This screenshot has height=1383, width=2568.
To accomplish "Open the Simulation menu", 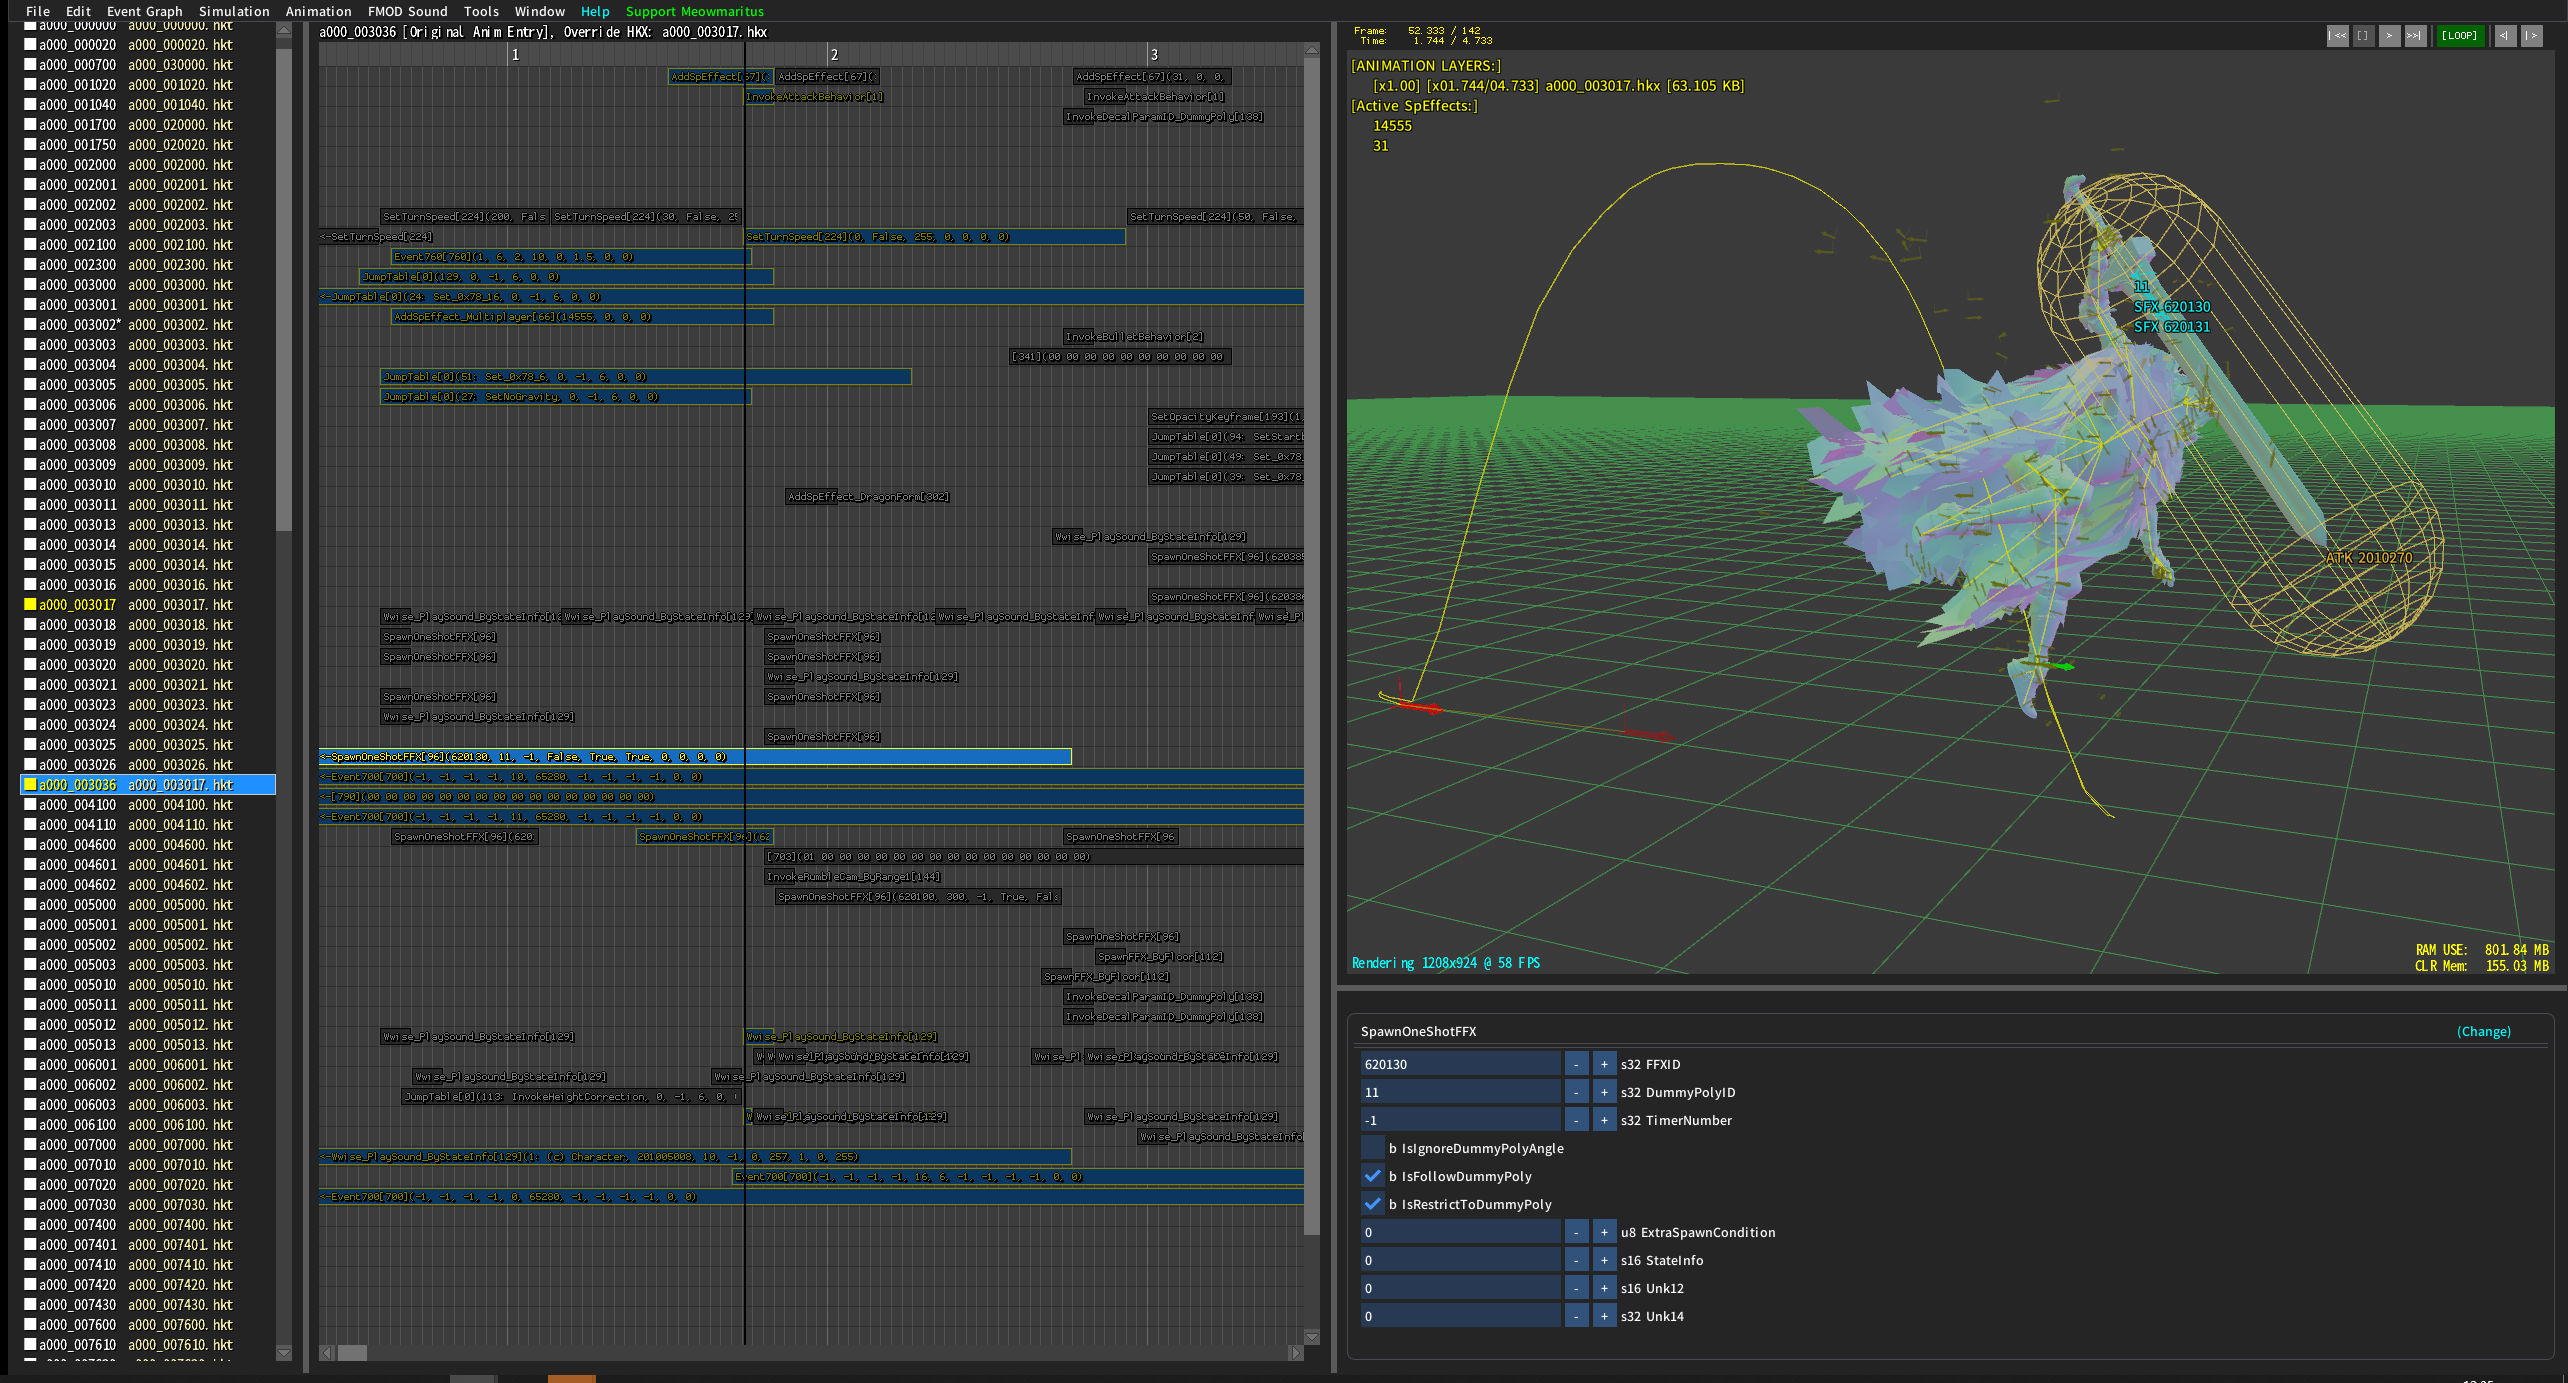I will [234, 11].
